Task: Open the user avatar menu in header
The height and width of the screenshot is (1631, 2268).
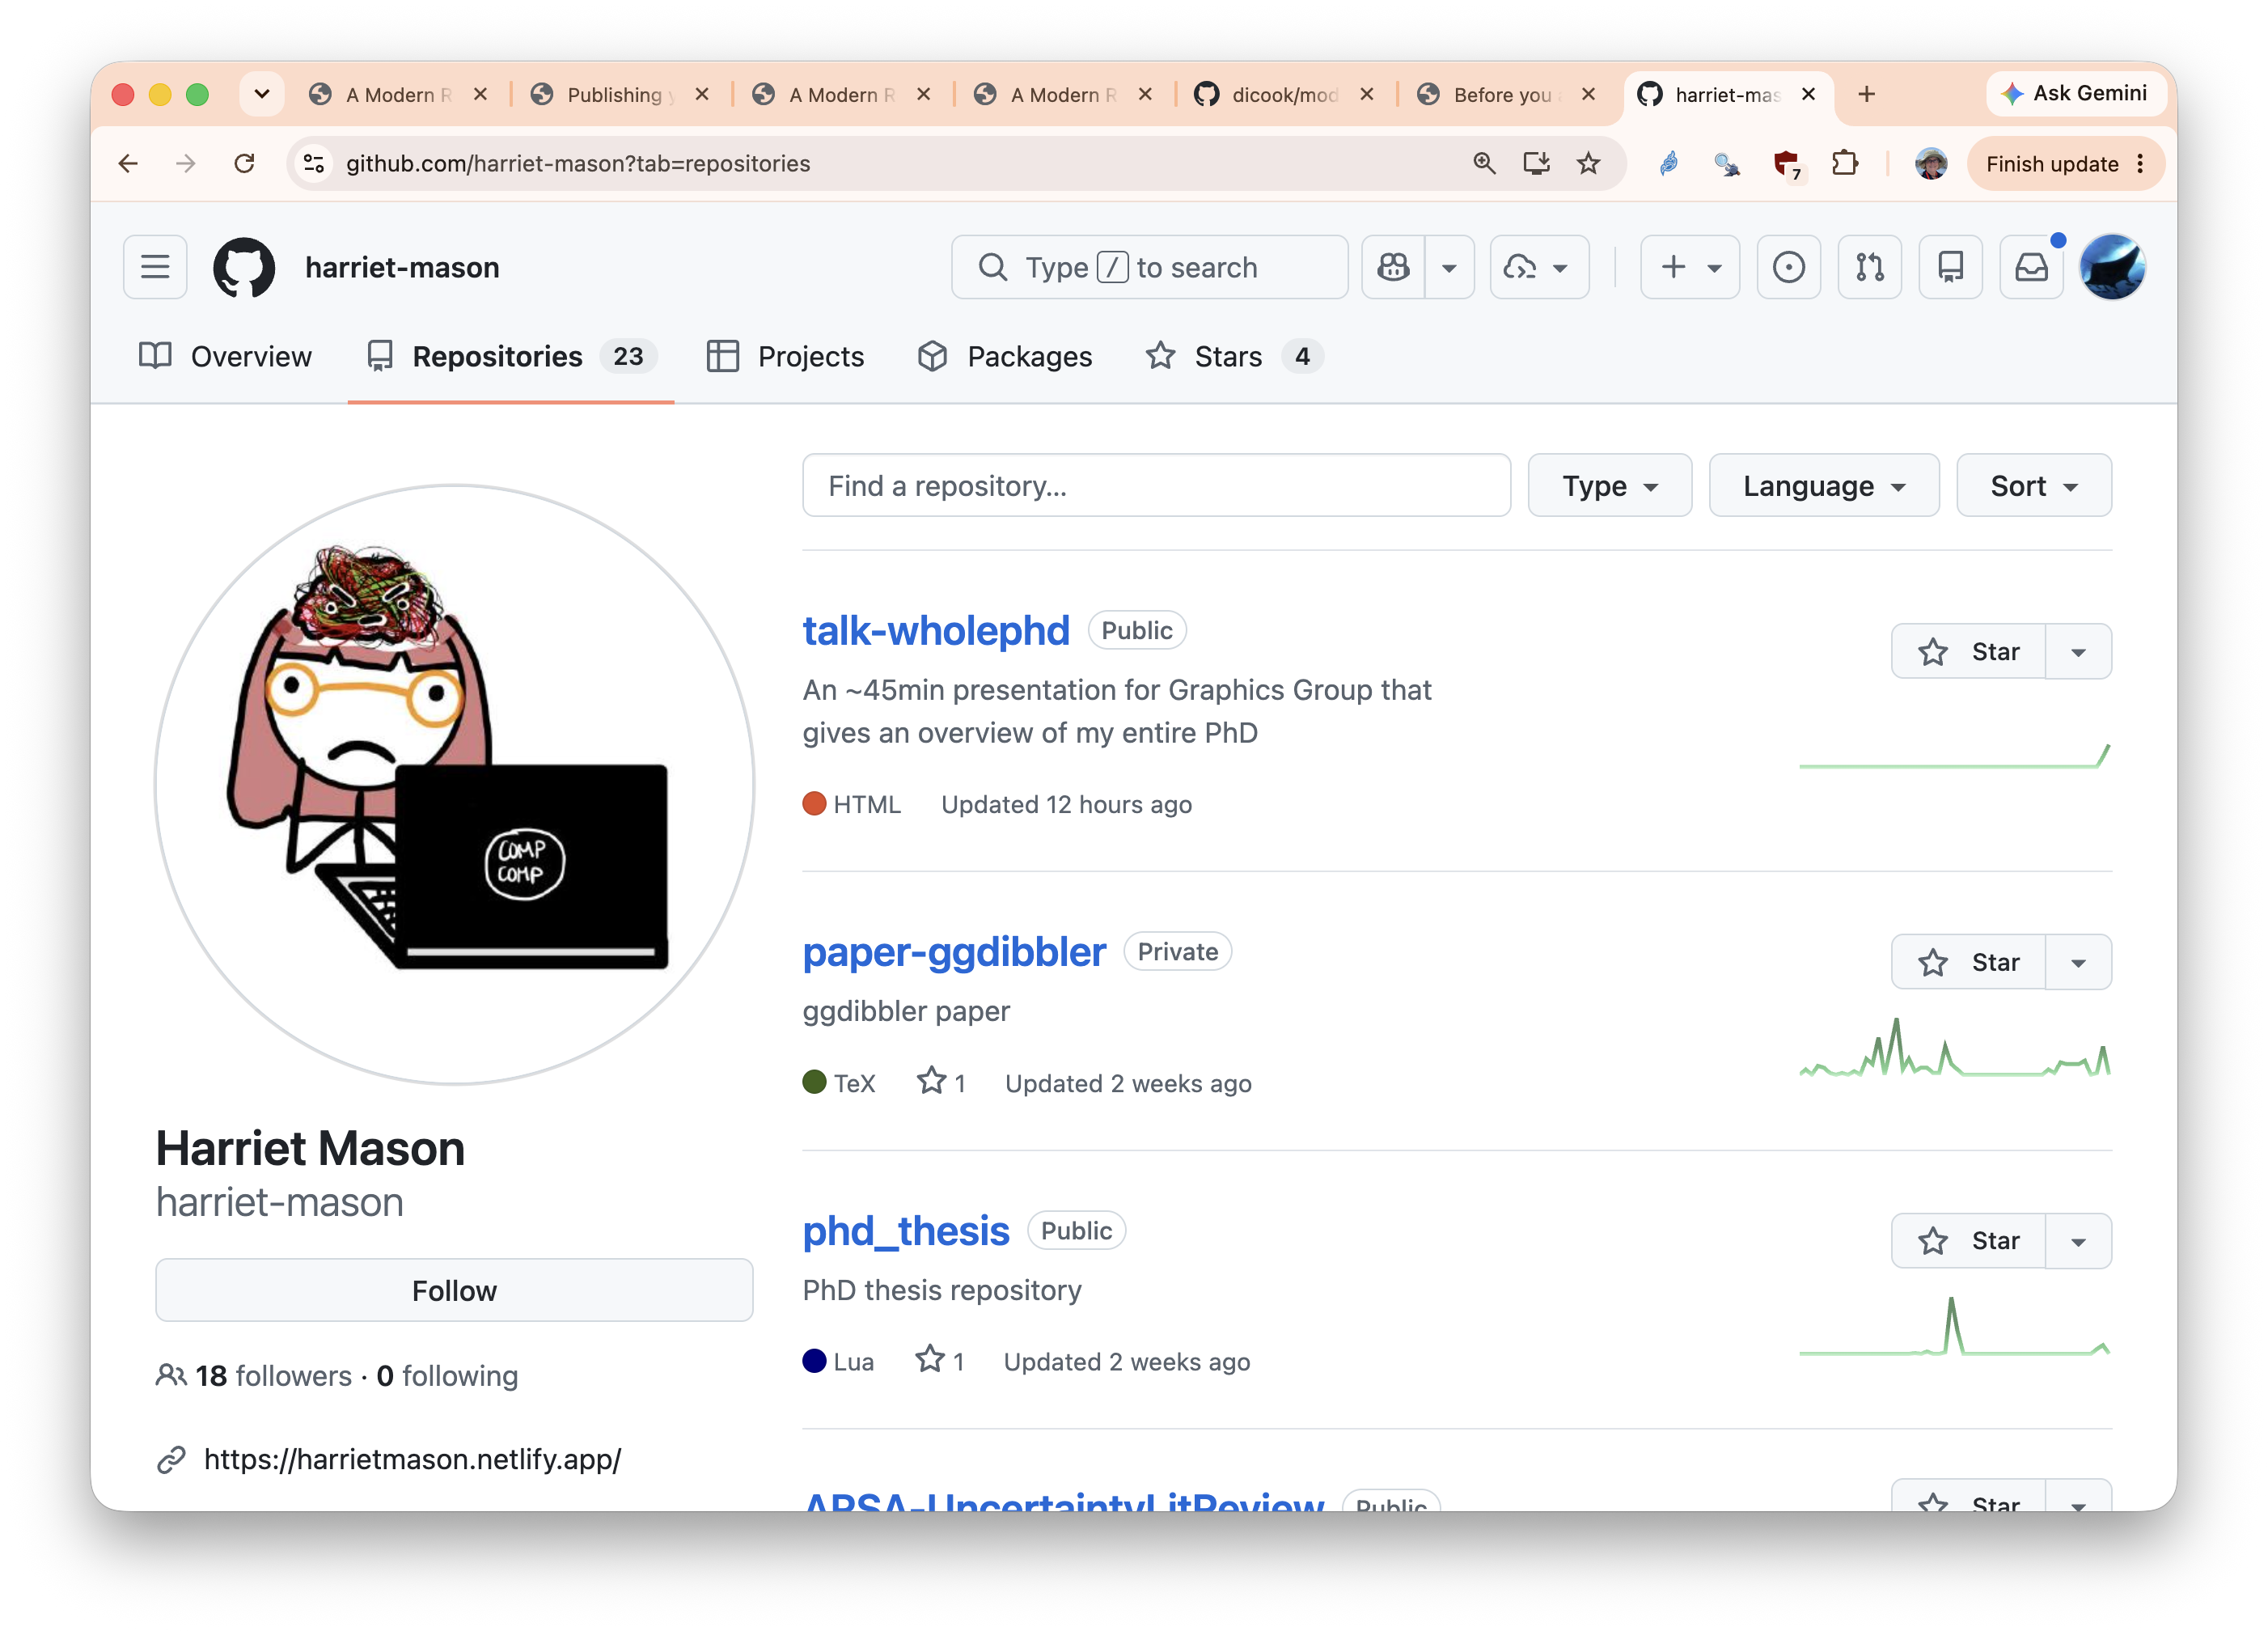Action: point(2111,267)
